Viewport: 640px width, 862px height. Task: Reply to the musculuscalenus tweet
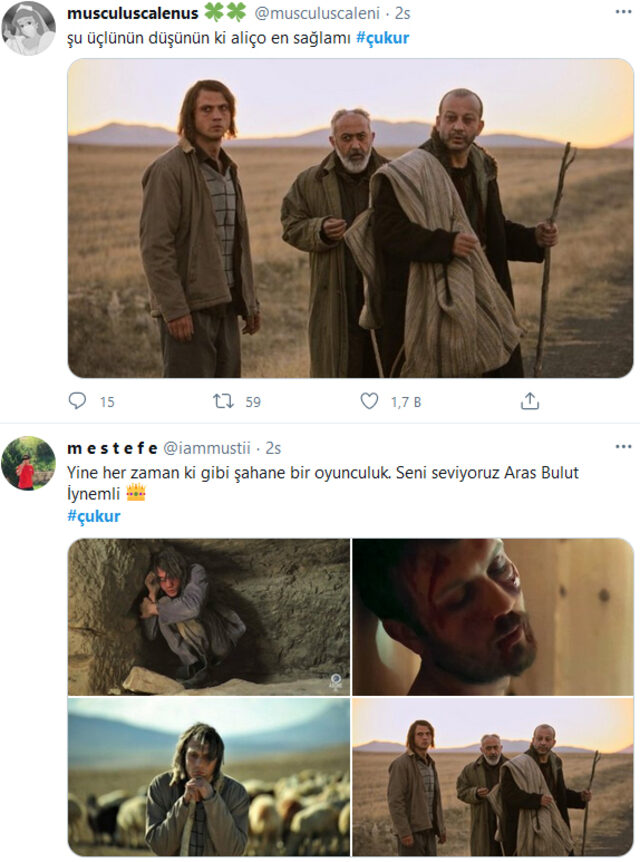78,401
